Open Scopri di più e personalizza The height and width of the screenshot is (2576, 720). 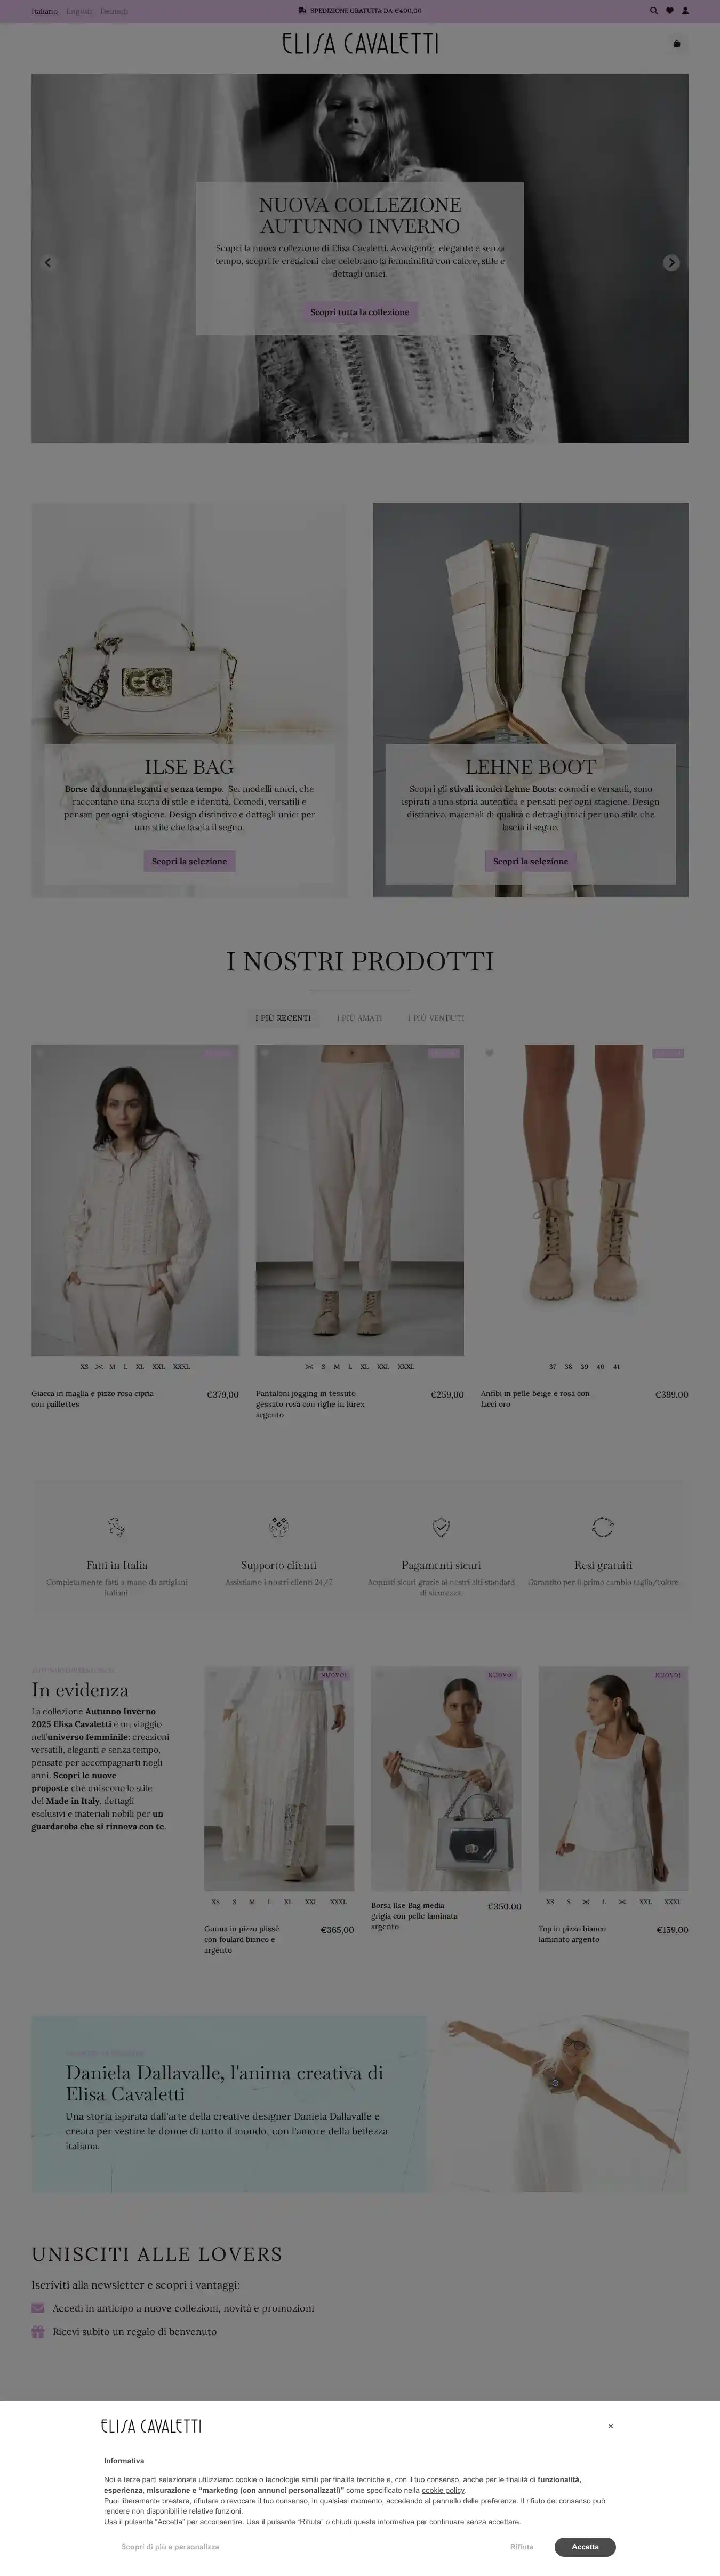point(170,2547)
